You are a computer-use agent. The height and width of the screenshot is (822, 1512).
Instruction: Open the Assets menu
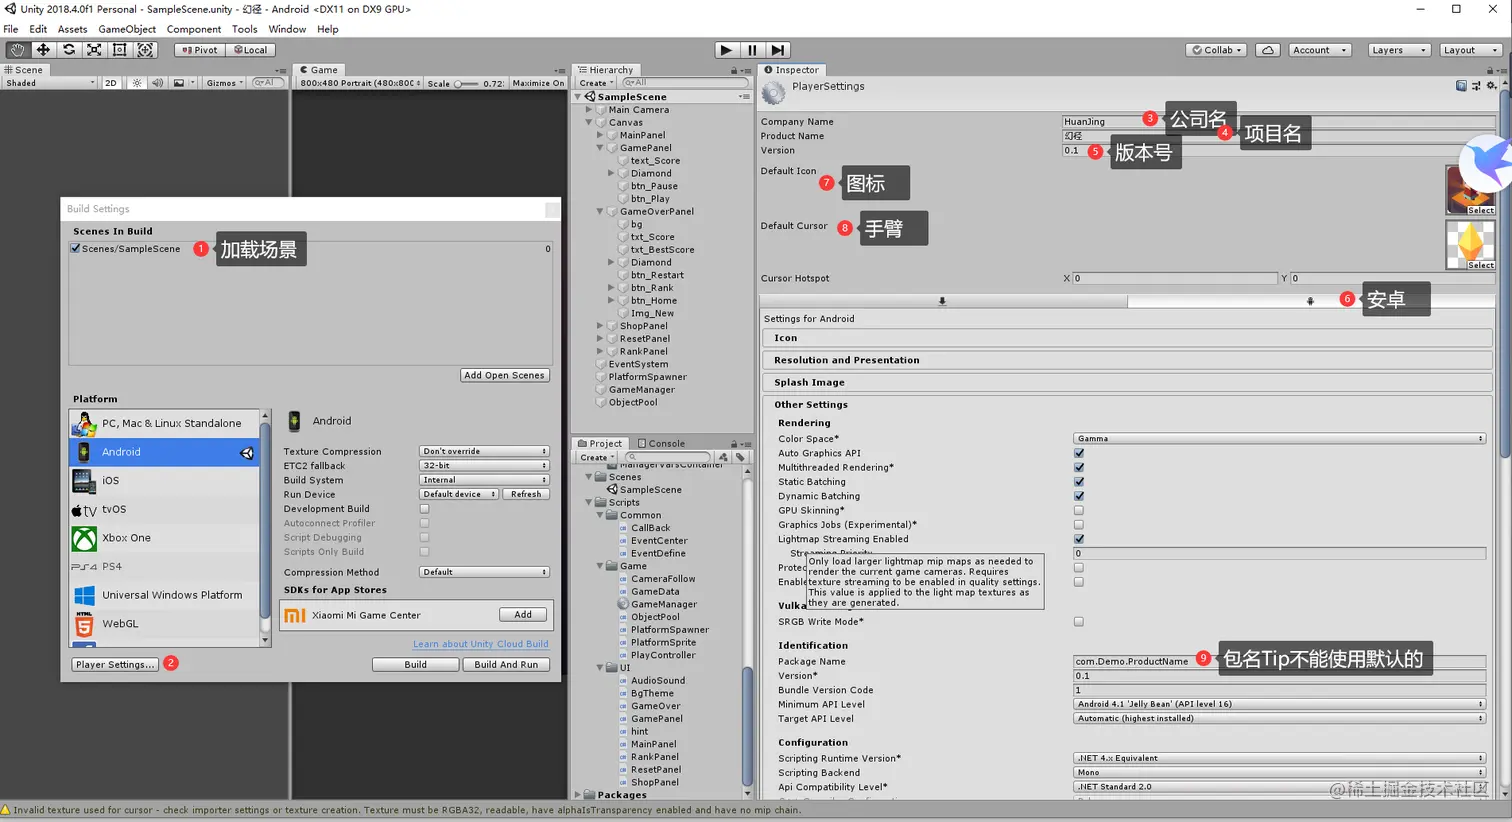(73, 29)
